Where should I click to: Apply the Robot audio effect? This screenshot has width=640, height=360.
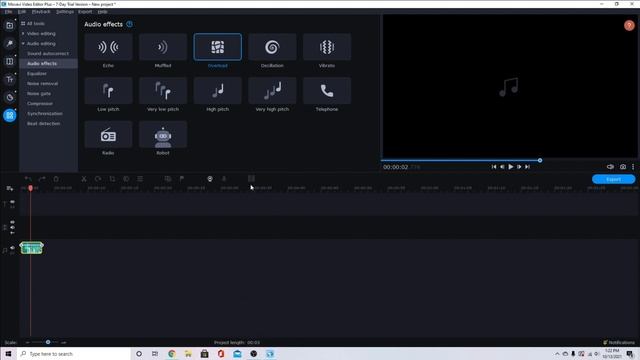[163, 134]
